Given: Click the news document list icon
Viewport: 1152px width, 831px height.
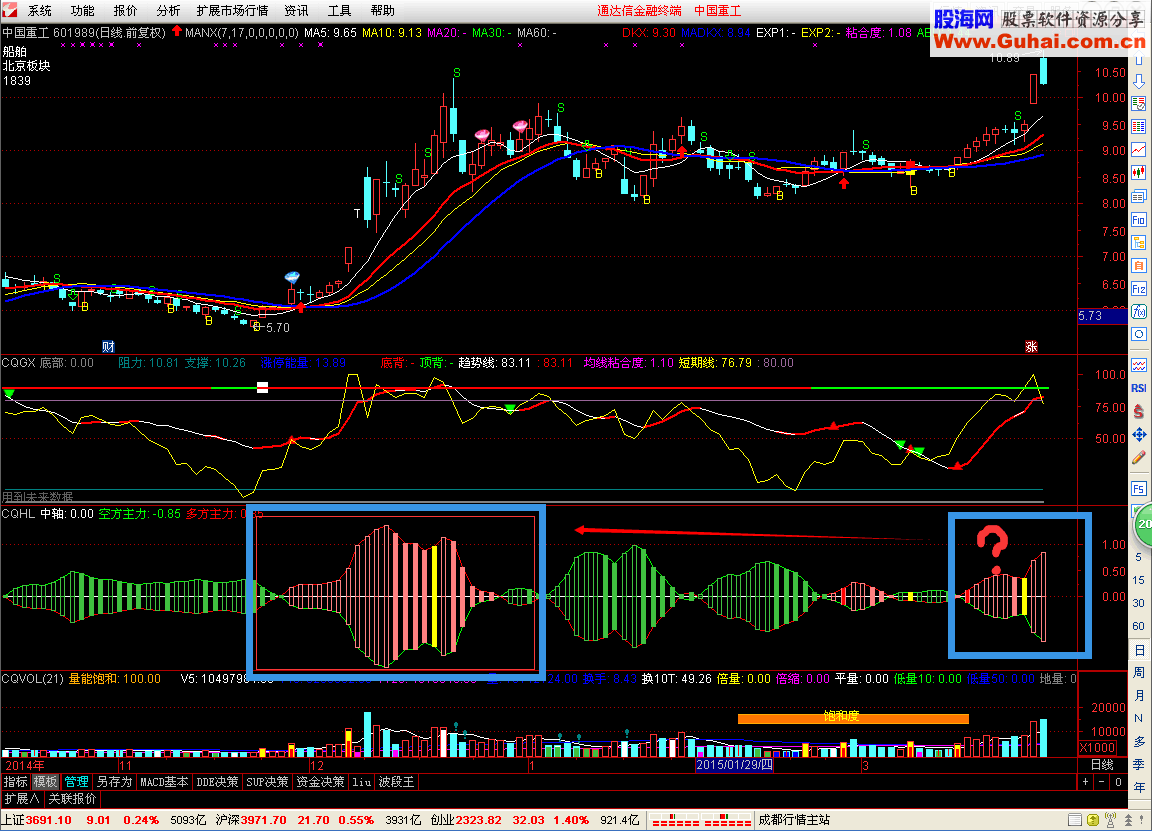Looking at the screenshot, I should tap(1139, 196).
